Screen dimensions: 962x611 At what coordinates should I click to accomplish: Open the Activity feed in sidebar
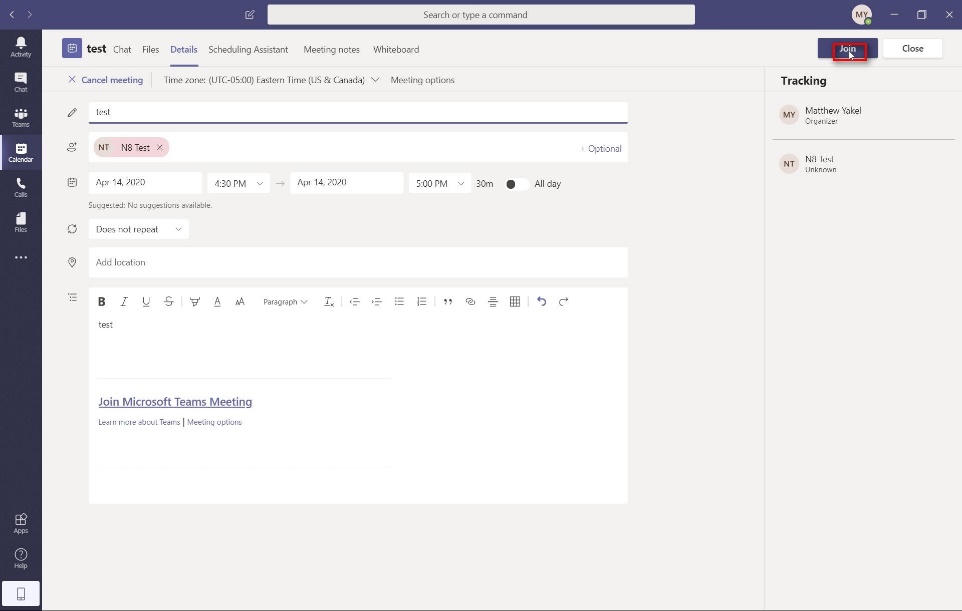pos(21,47)
